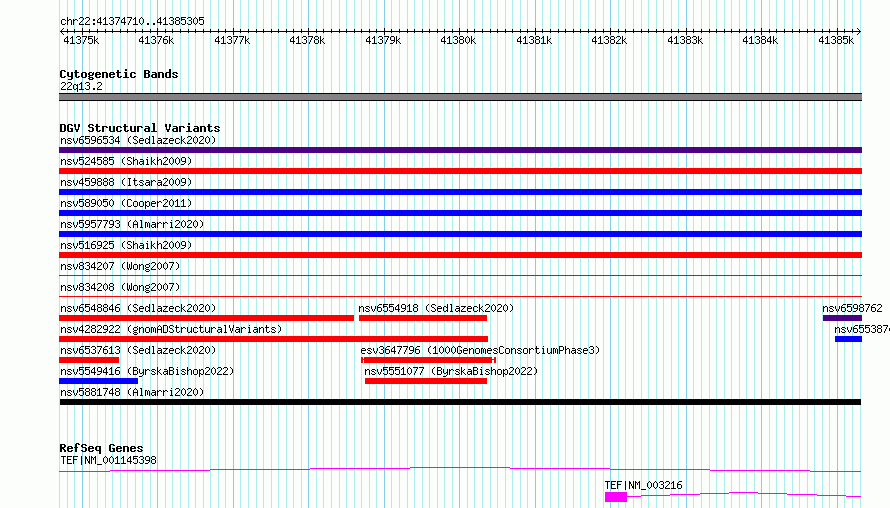Click the 41377k ruler tick

pyautogui.click(x=232, y=40)
